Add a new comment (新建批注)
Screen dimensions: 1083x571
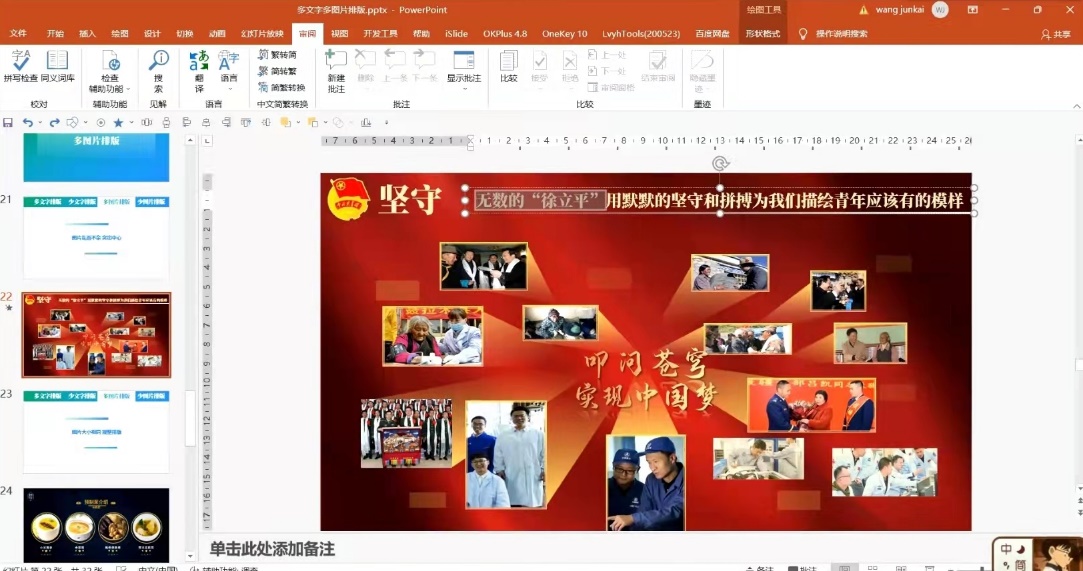pos(336,70)
